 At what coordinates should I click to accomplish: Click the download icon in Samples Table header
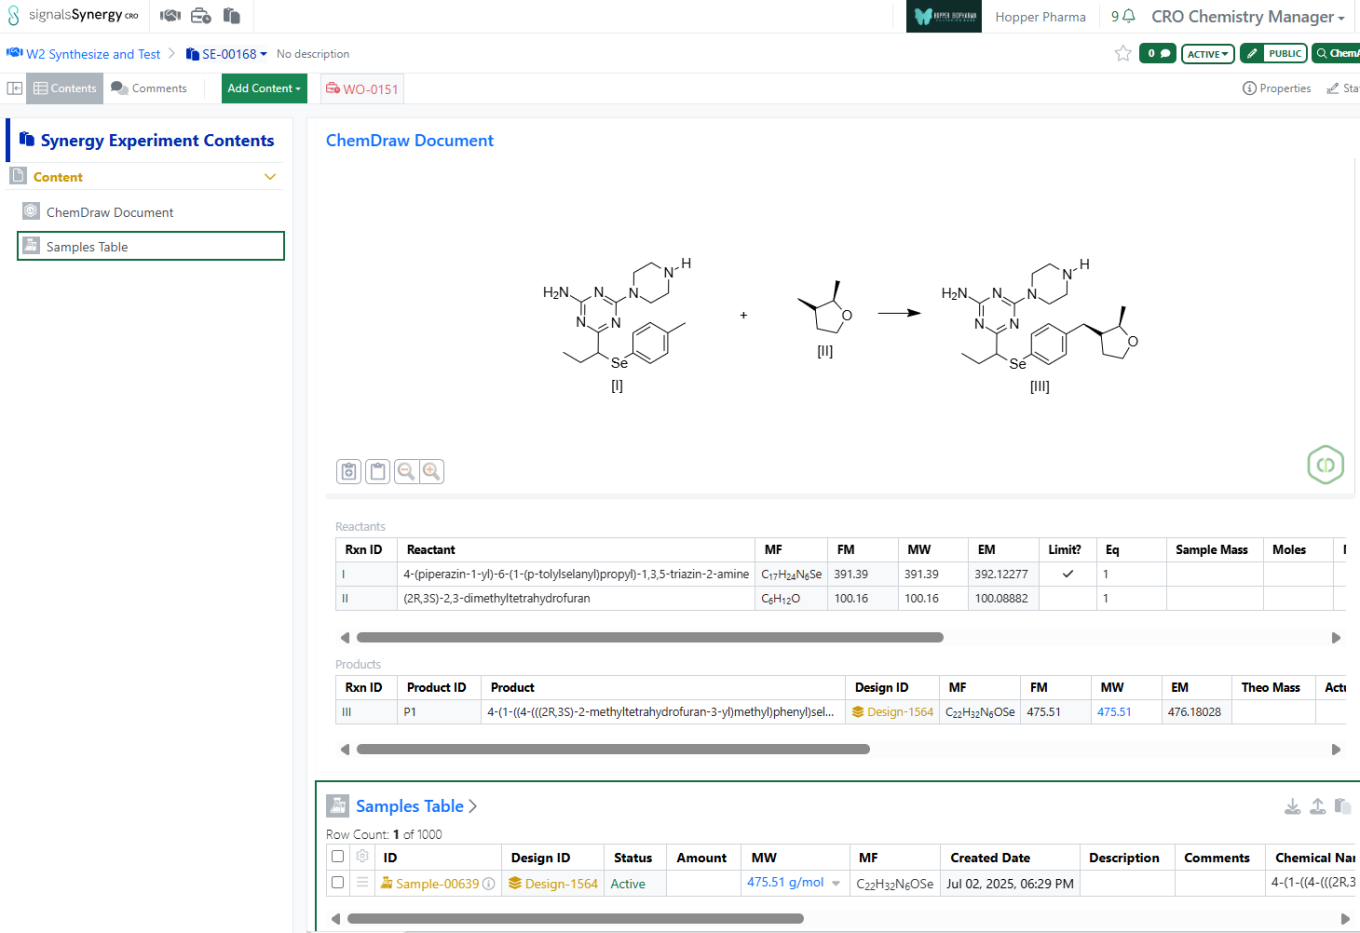tap(1293, 806)
